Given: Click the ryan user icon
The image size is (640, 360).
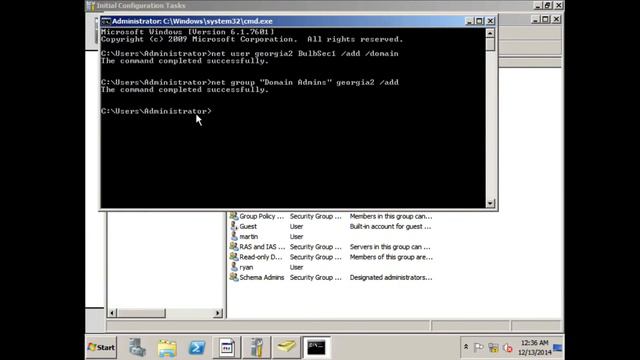Looking at the screenshot, I should pyautogui.click(x=234, y=267).
